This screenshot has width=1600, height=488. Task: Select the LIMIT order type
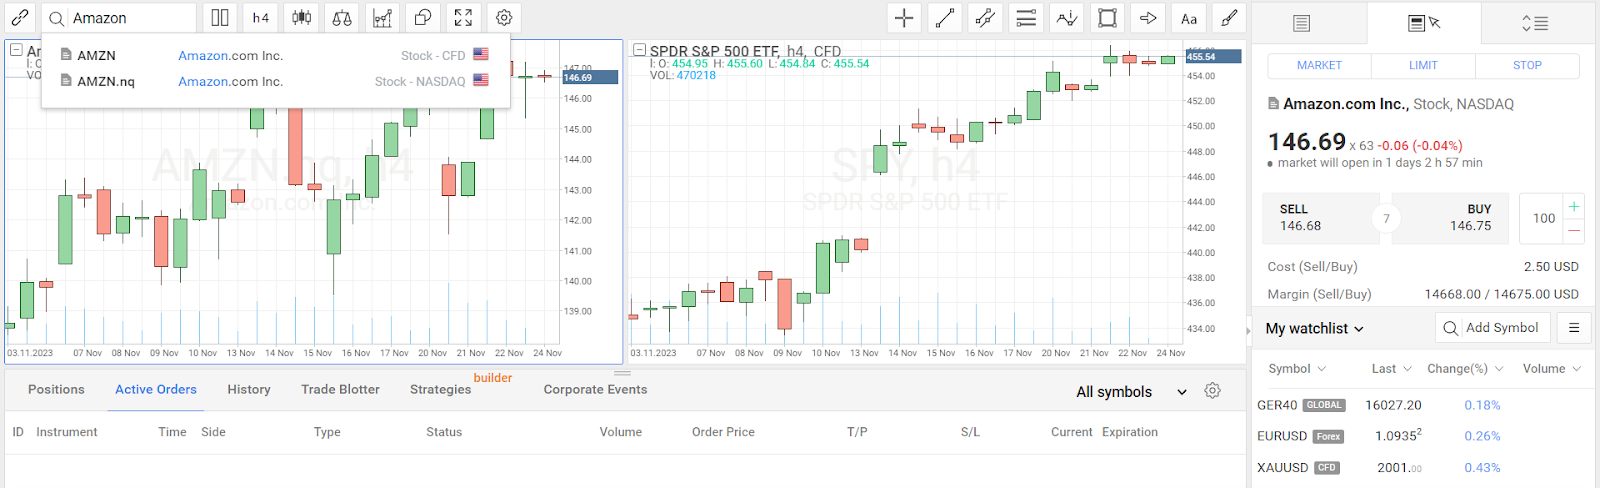[x=1423, y=65]
